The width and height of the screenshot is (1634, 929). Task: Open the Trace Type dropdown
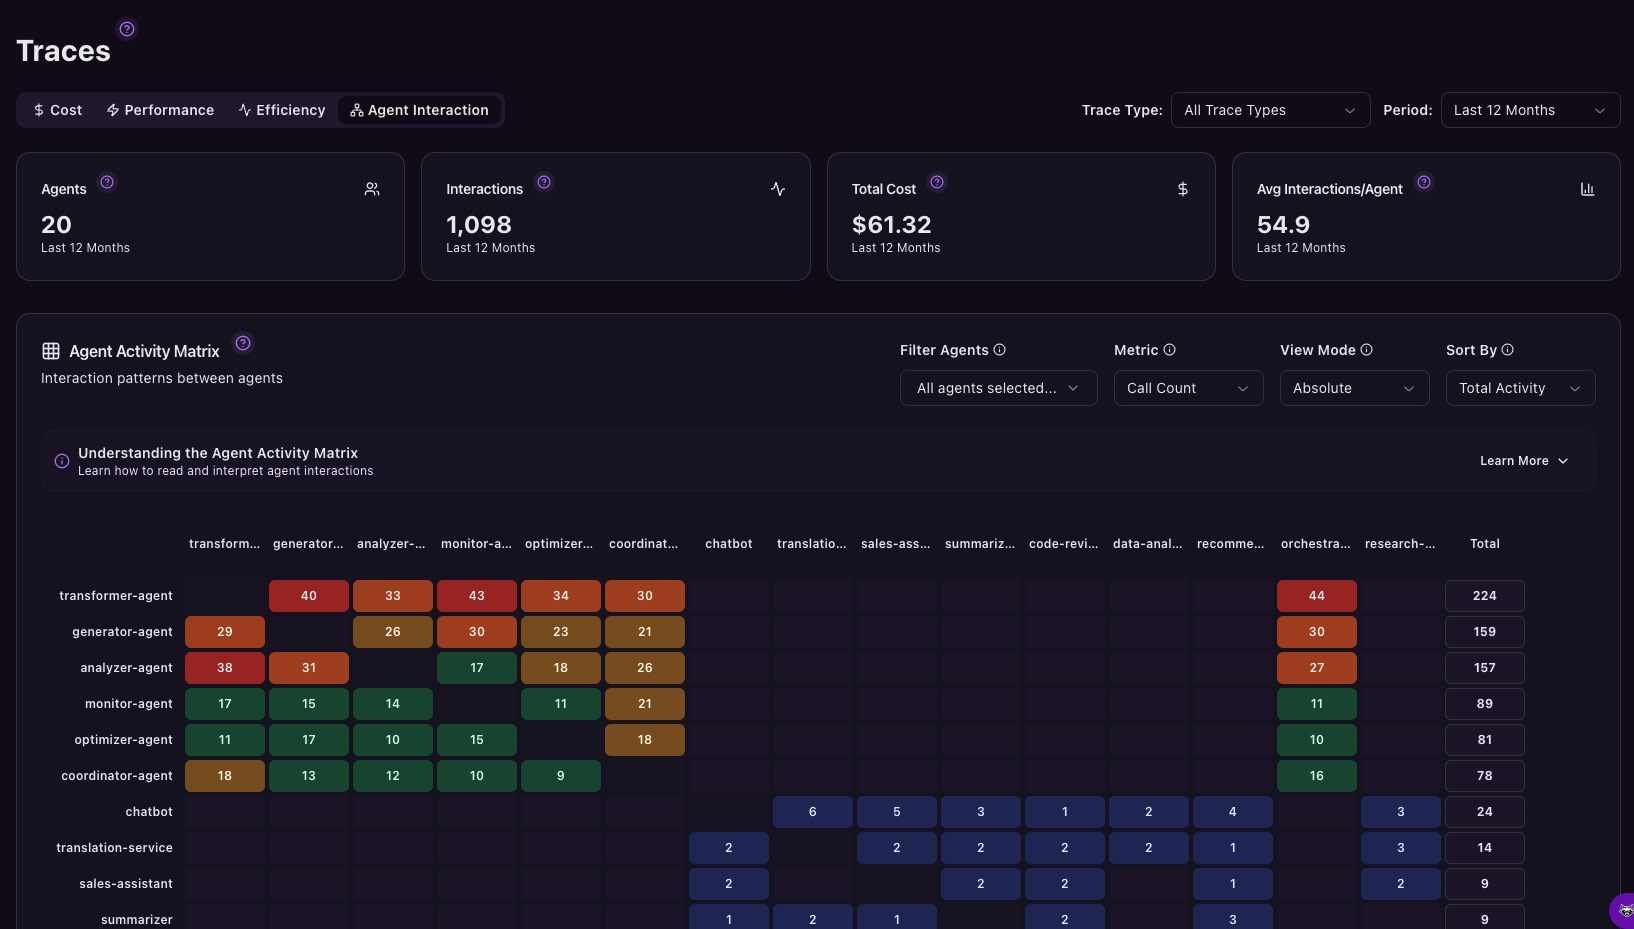pyautogui.click(x=1269, y=110)
